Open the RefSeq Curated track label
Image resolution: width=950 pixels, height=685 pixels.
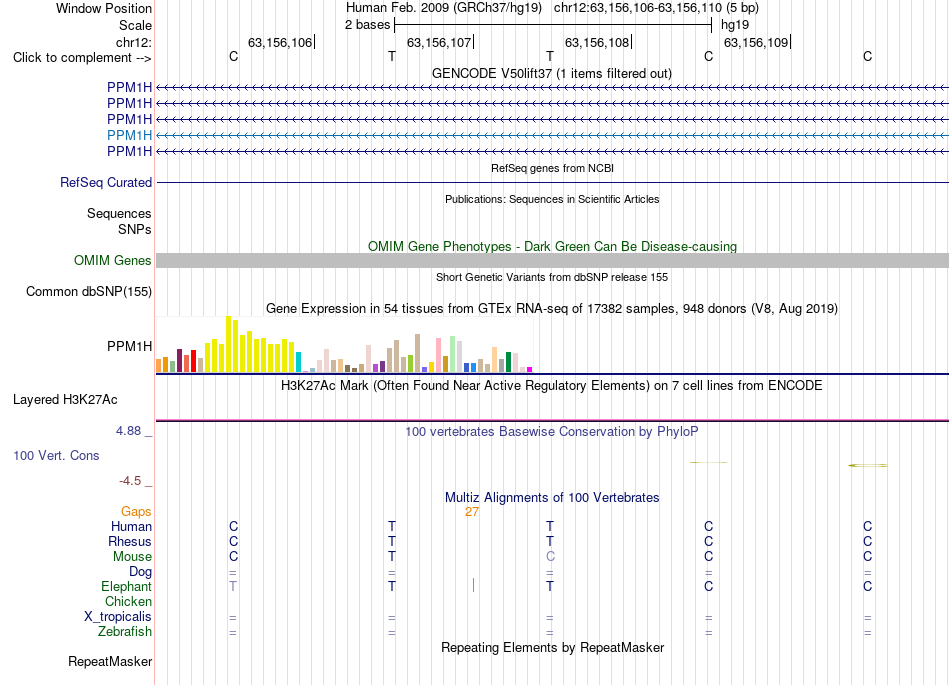(x=106, y=182)
